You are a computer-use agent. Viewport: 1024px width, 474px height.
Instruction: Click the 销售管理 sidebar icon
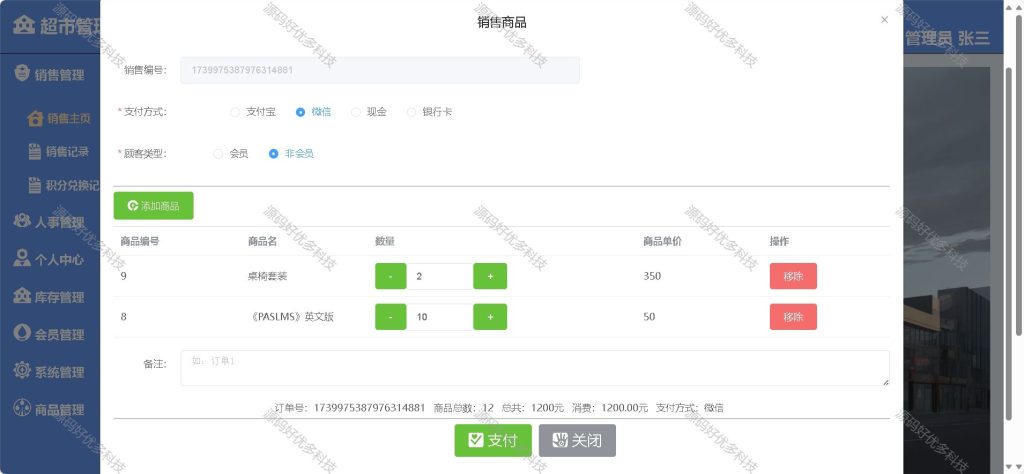click(x=22, y=72)
